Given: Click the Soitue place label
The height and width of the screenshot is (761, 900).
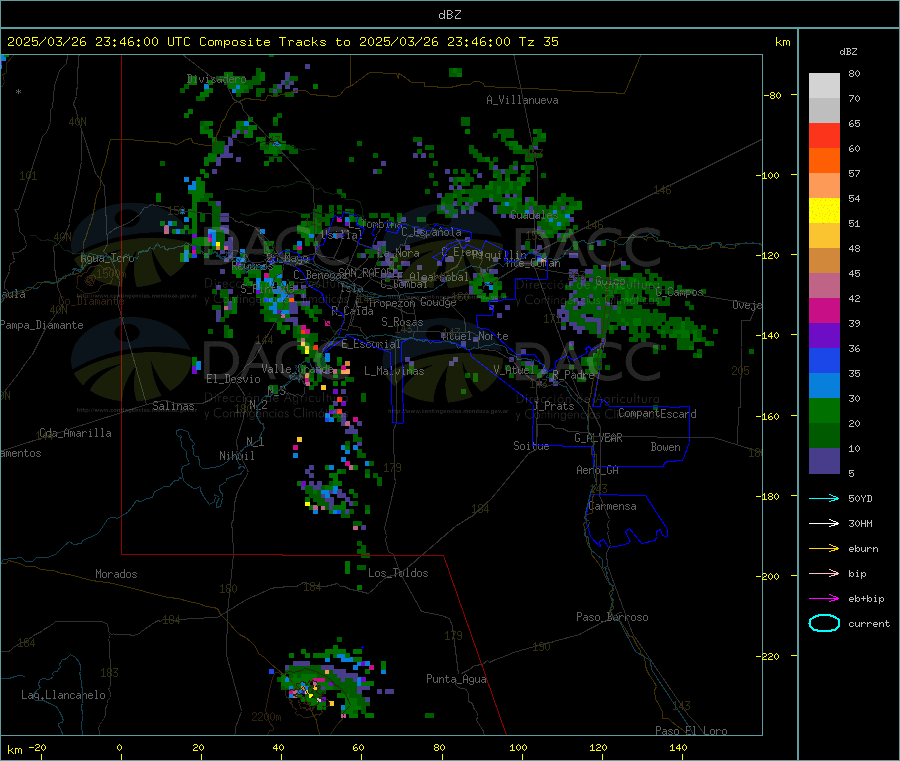Looking at the screenshot, I should point(531,446).
